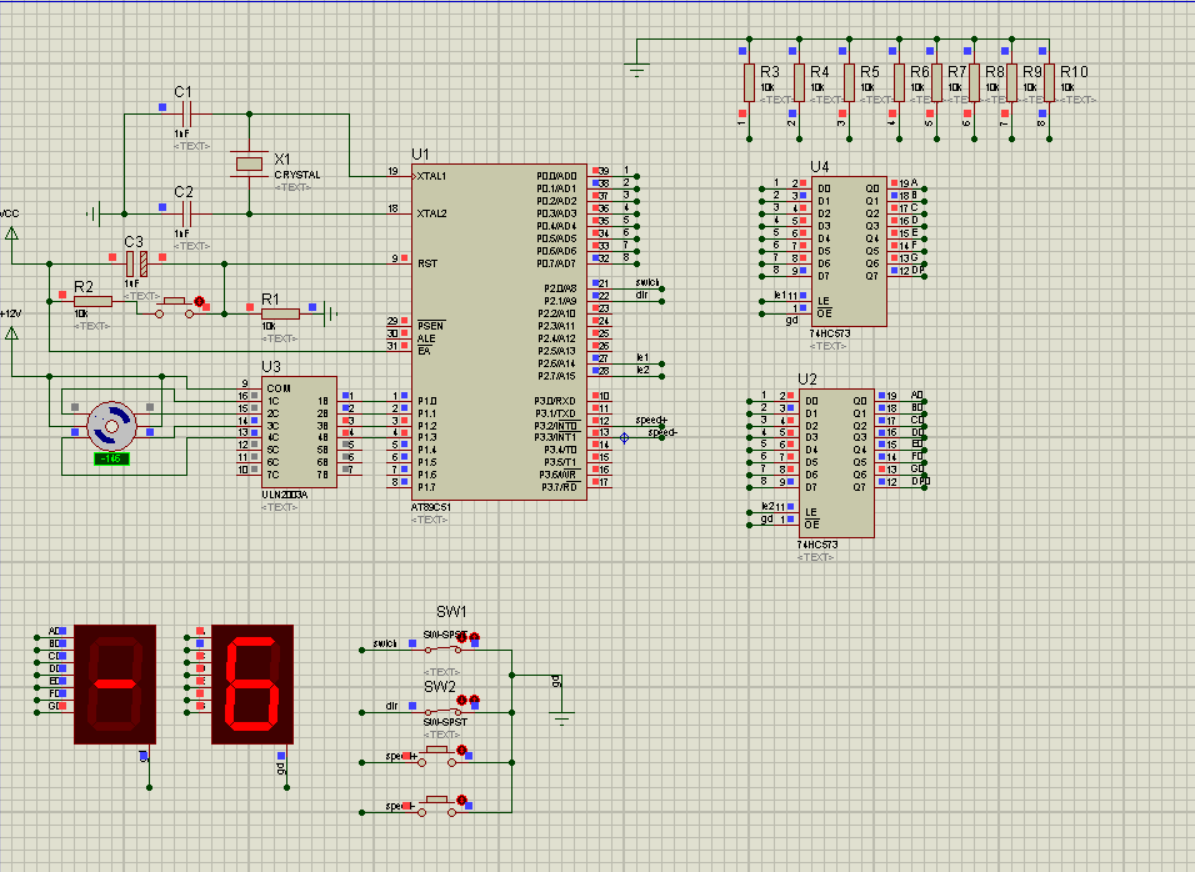Click the ground symbol next to the switches
Viewport: 1195px width, 872px height.
pos(562,717)
